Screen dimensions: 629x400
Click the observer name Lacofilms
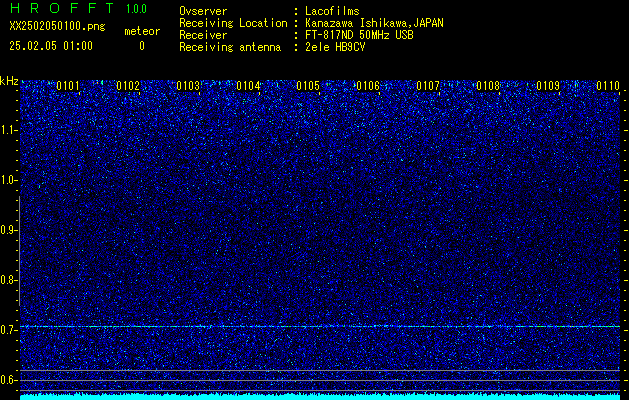(x=332, y=11)
